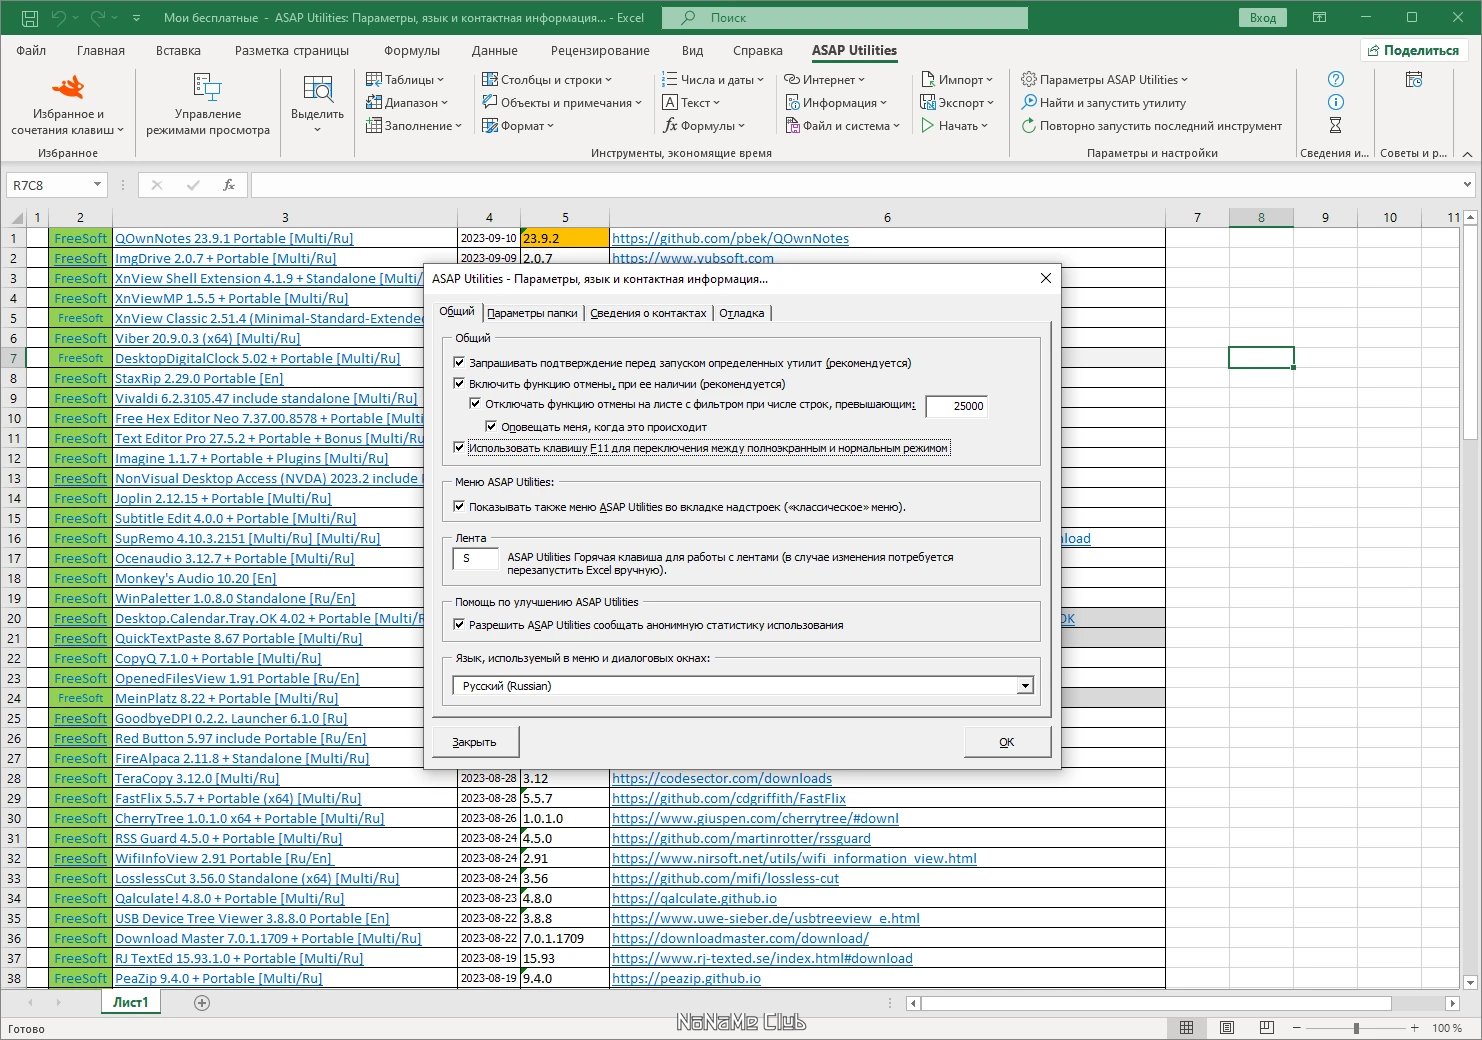Click OK in the dialog
This screenshot has height=1040, width=1482.
[x=1007, y=742]
